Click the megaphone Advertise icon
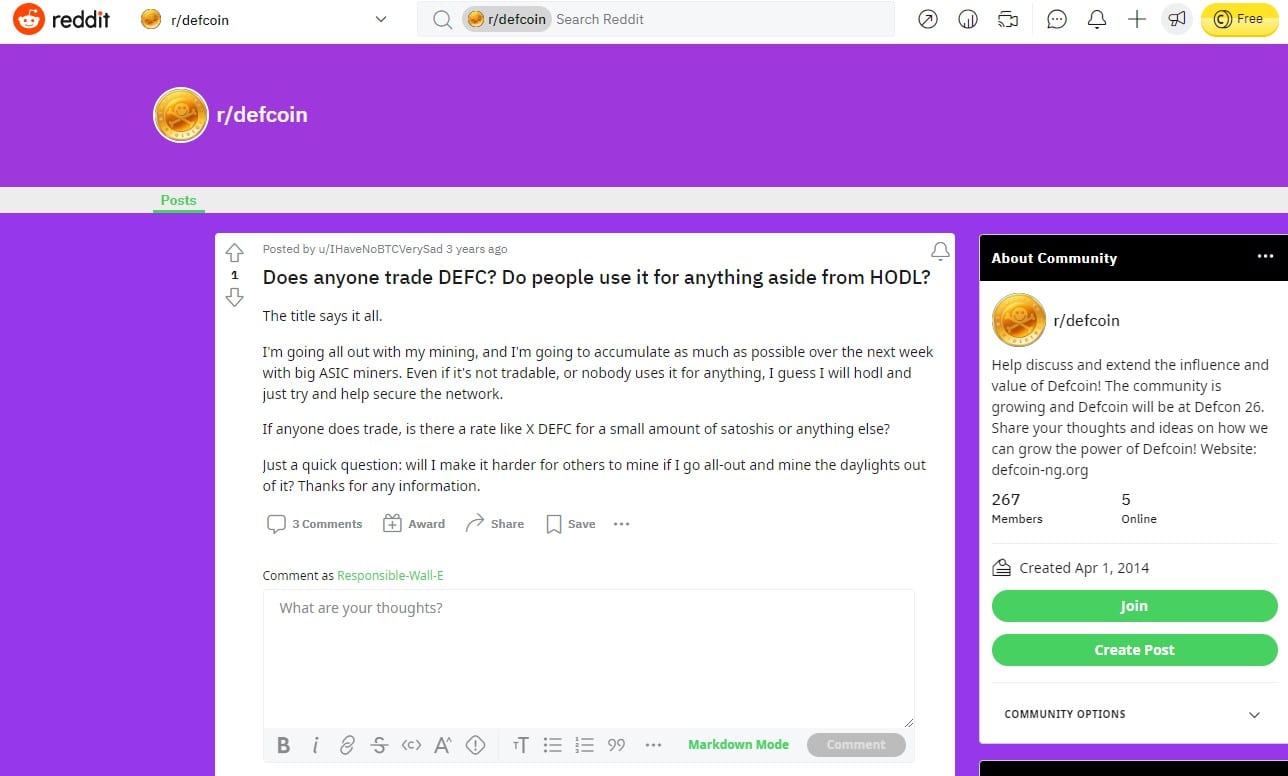 [1177, 19]
